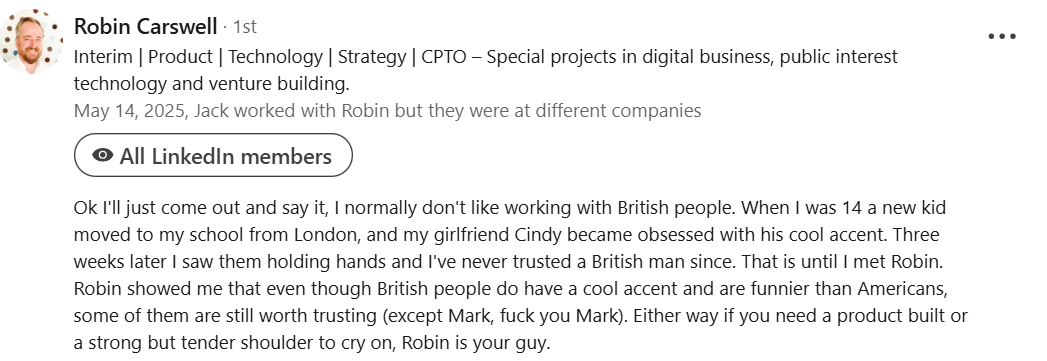
Task: Open the Robin Carswell name link
Action: [146, 27]
